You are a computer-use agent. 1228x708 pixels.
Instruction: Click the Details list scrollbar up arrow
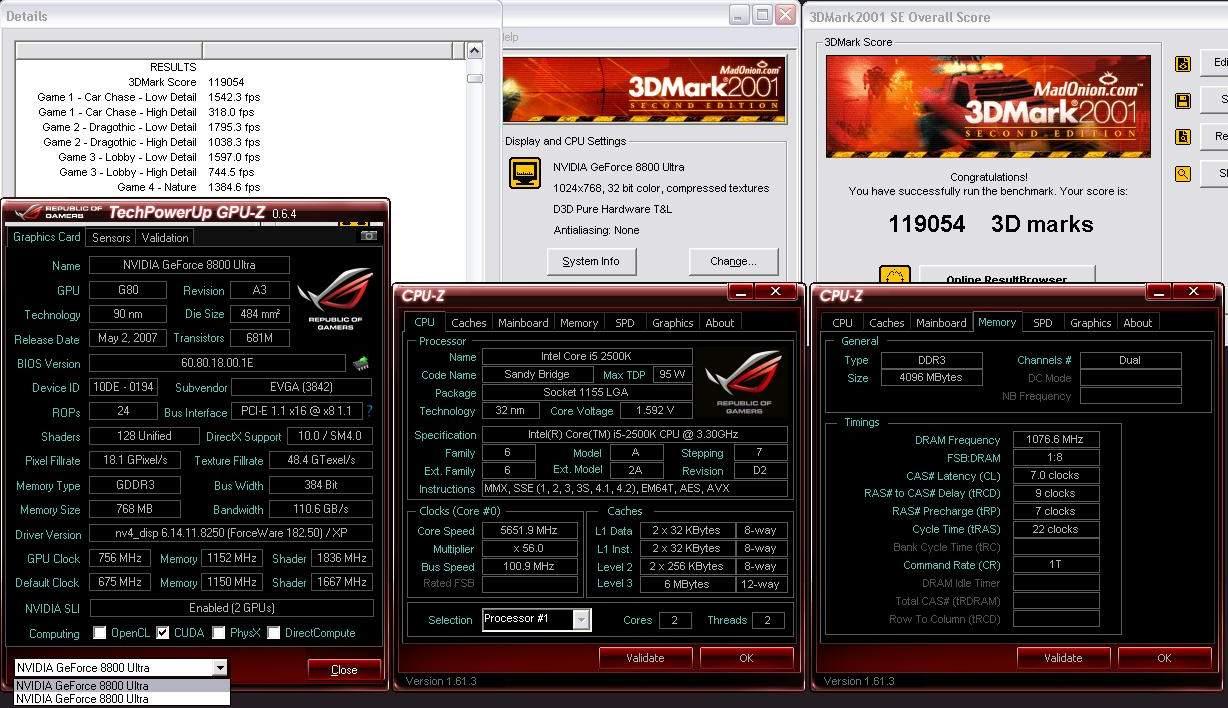pos(475,50)
